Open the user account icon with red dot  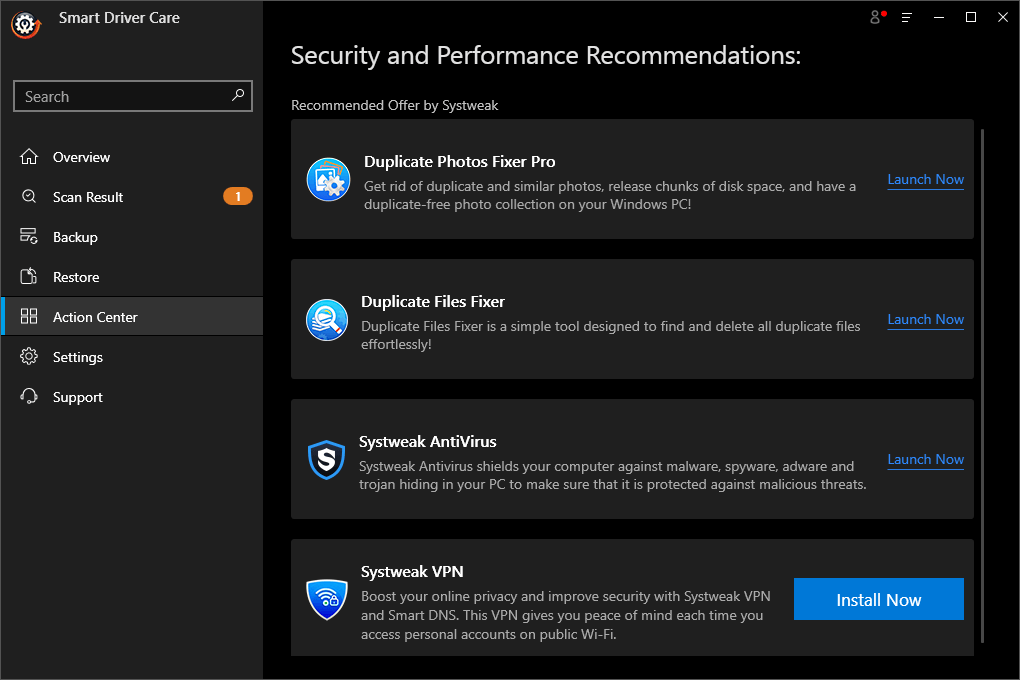click(x=878, y=17)
